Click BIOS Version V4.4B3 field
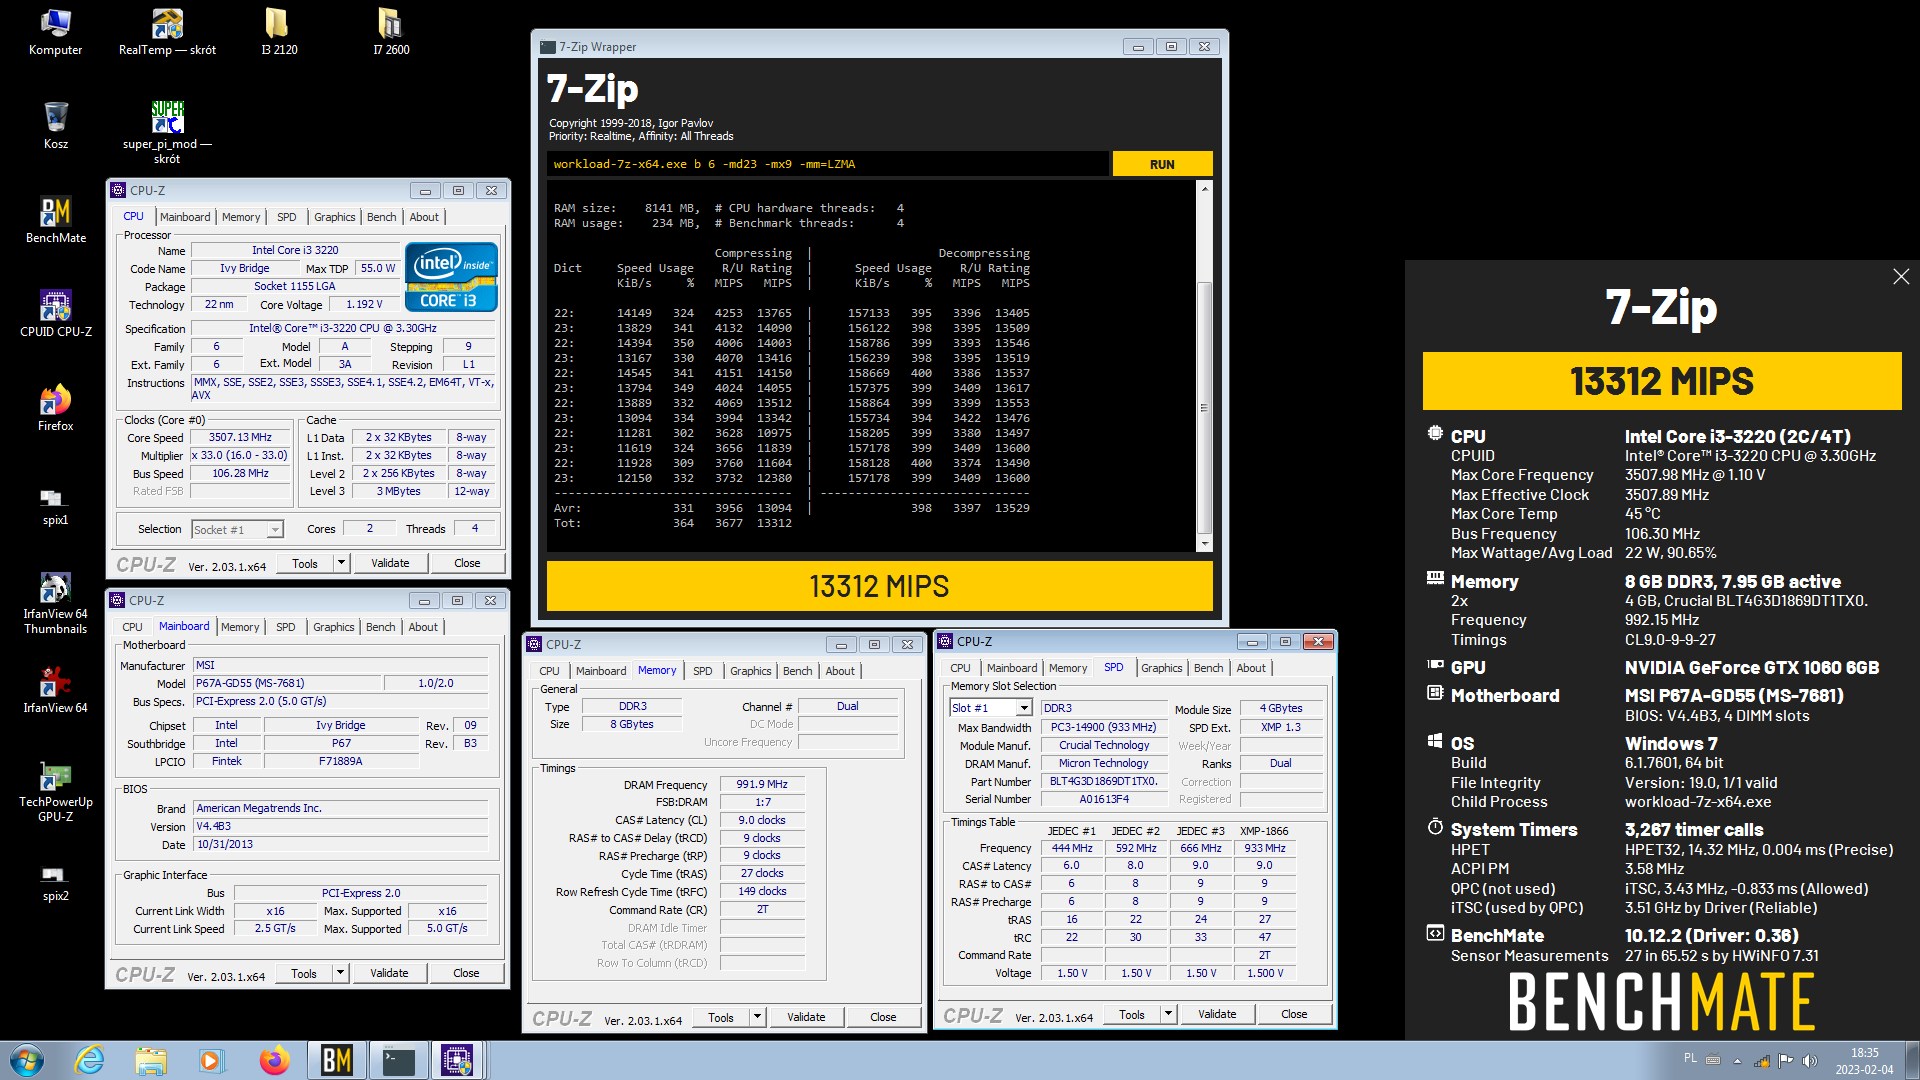 (x=340, y=826)
